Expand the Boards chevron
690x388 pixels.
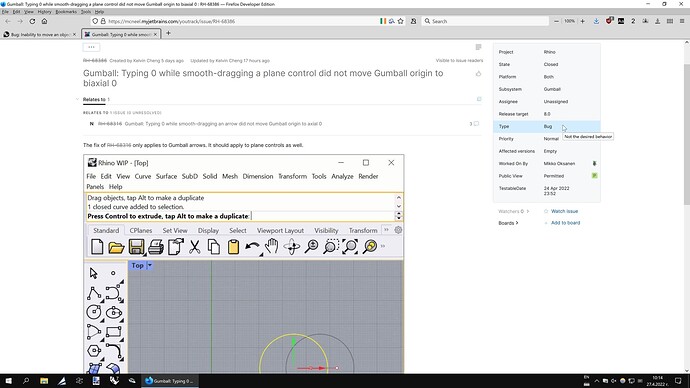click(517, 223)
